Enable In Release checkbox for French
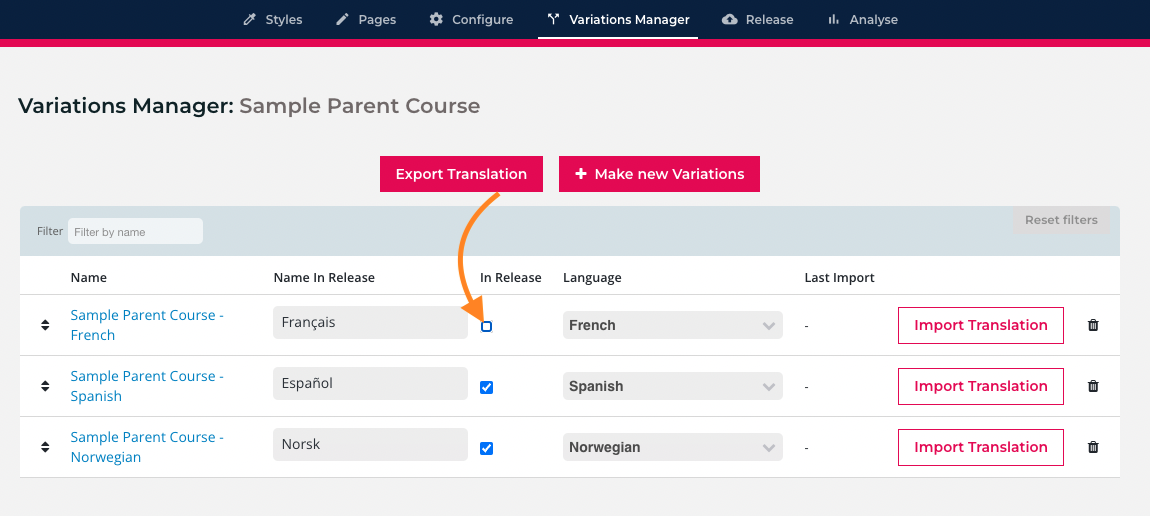Image resolution: width=1150 pixels, height=516 pixels. coord(486,326)
